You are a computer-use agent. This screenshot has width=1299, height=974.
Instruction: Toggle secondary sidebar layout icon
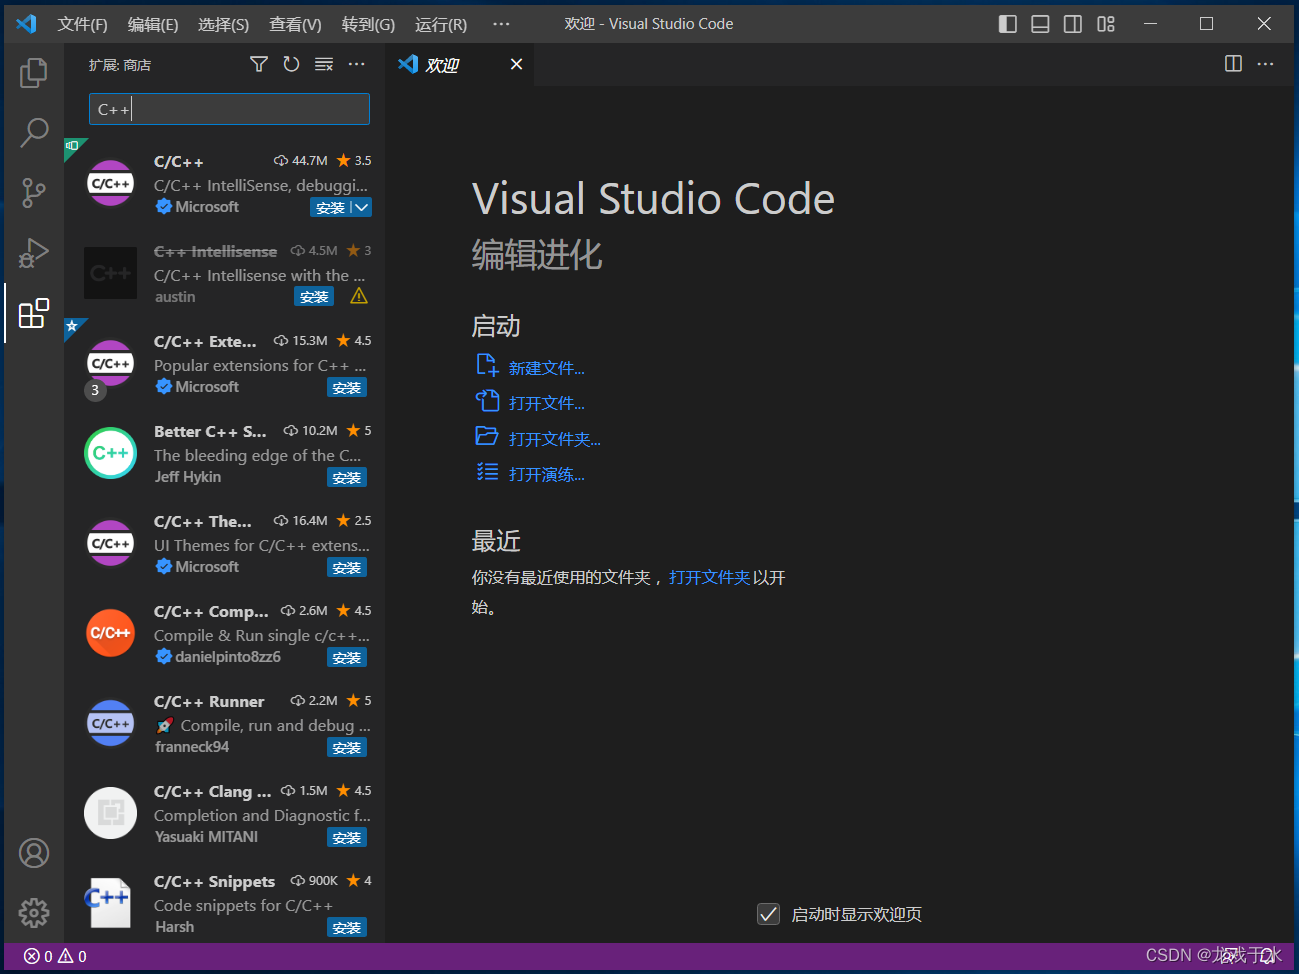coord(1073,24)
